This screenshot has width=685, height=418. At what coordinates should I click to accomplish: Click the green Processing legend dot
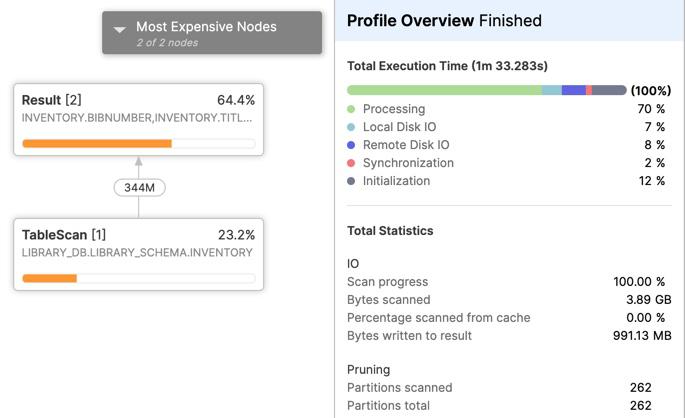[351, 109]
